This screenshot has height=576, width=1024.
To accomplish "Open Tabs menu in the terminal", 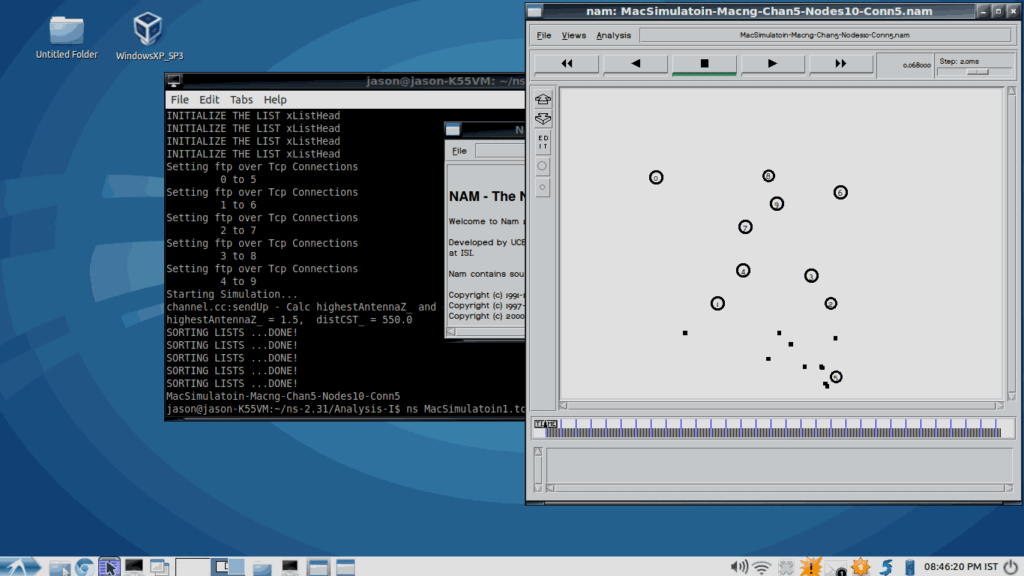I will coord(241,100).
